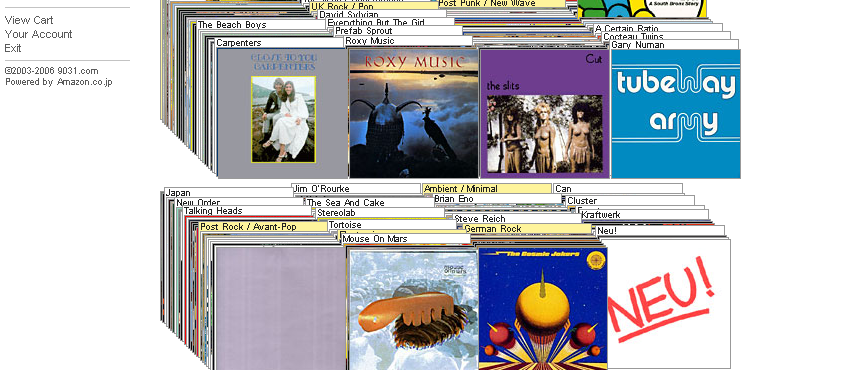Open the Carpenters Close To You album cover

click(282, 113)
